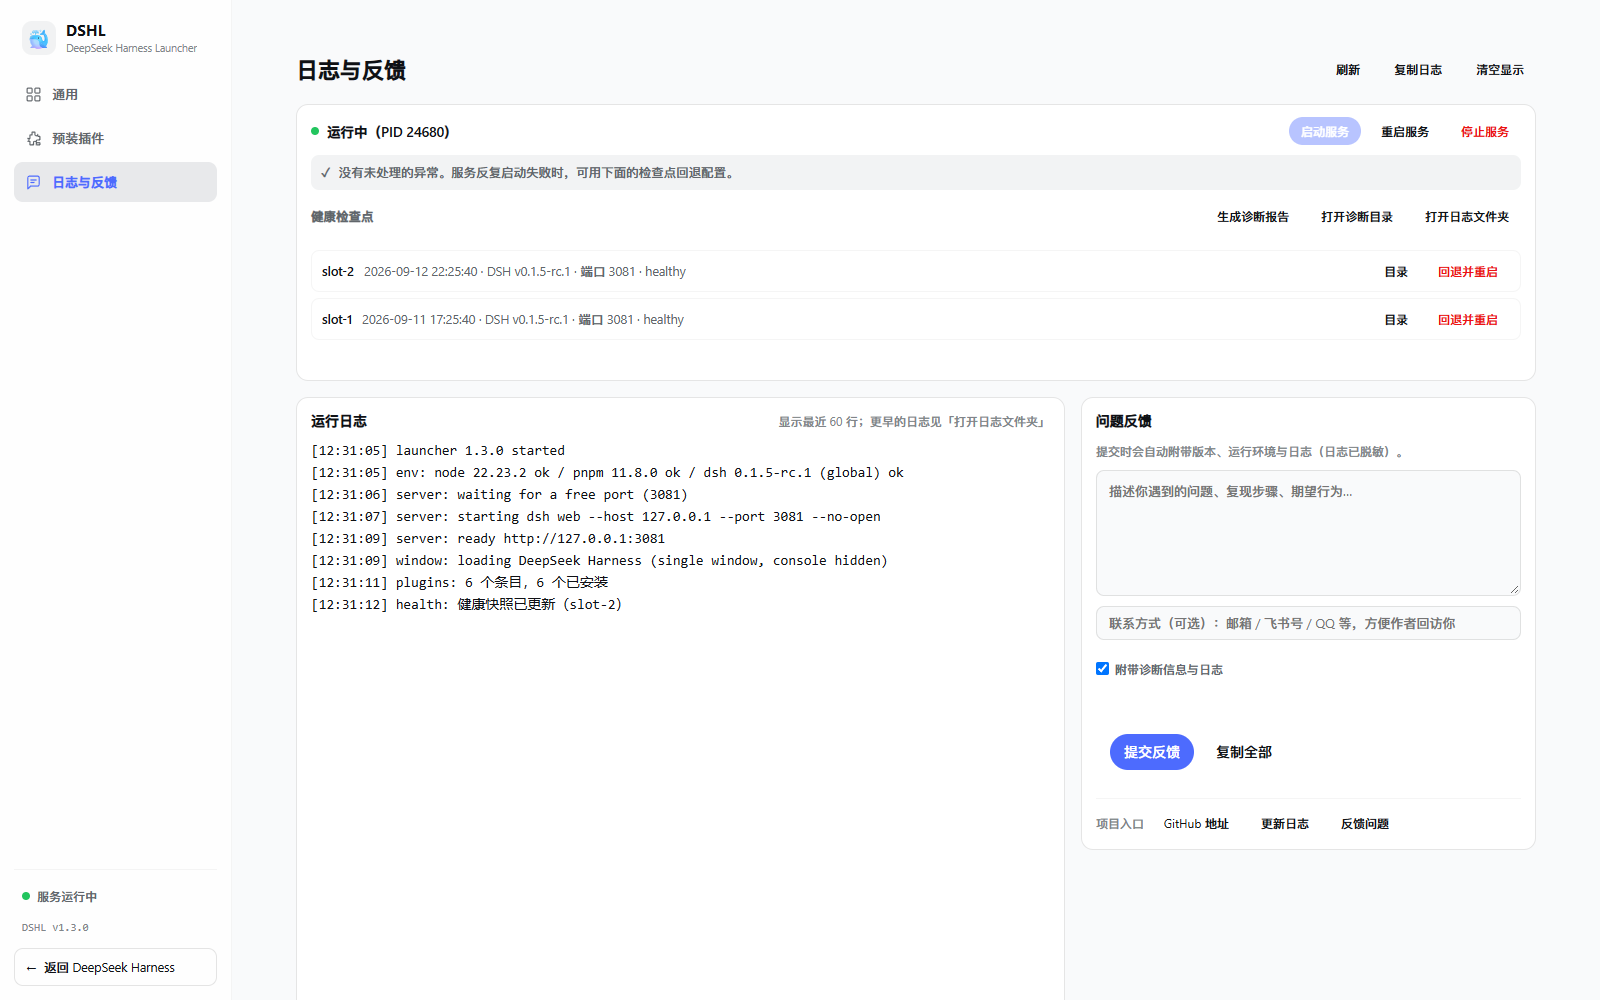Click log line 'server: ready http://127.0.0.1:3081'

click(x=488, y=539)
